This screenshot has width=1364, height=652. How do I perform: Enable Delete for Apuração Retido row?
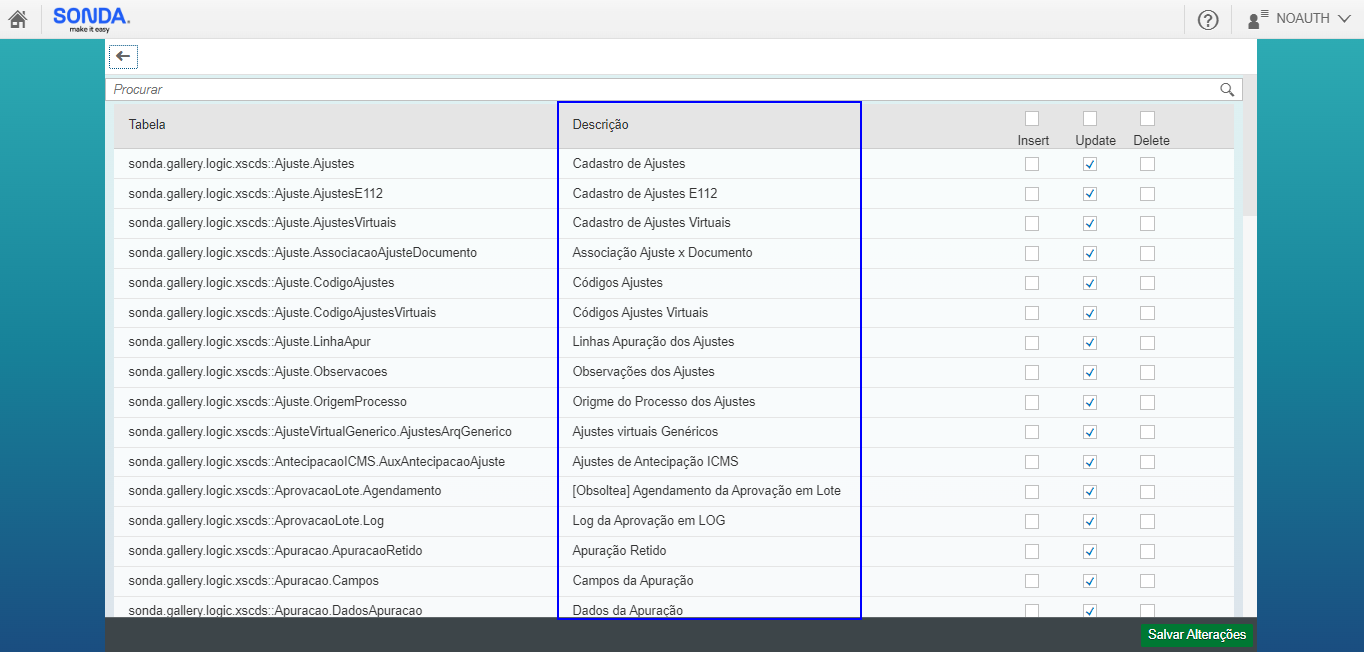(1147, 551)
